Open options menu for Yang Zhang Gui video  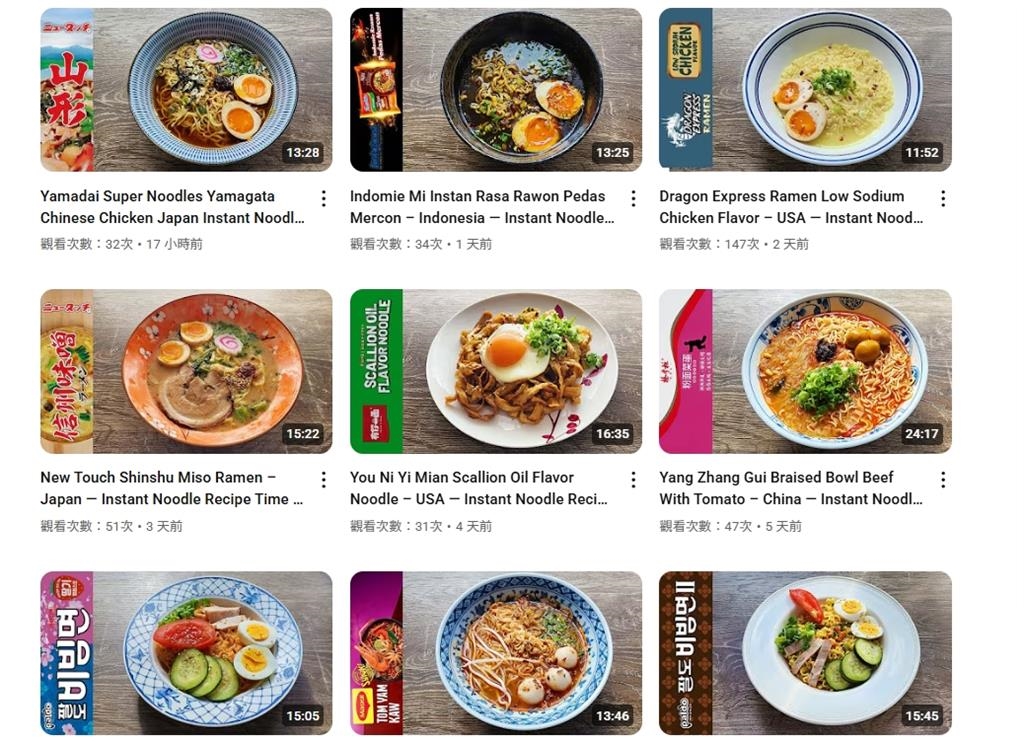(943, 479)
